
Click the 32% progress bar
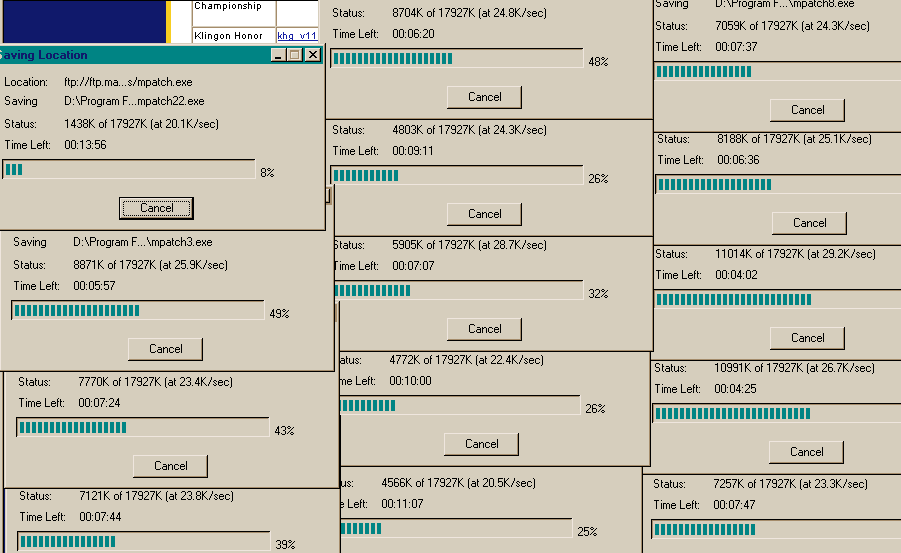(459, 290)
